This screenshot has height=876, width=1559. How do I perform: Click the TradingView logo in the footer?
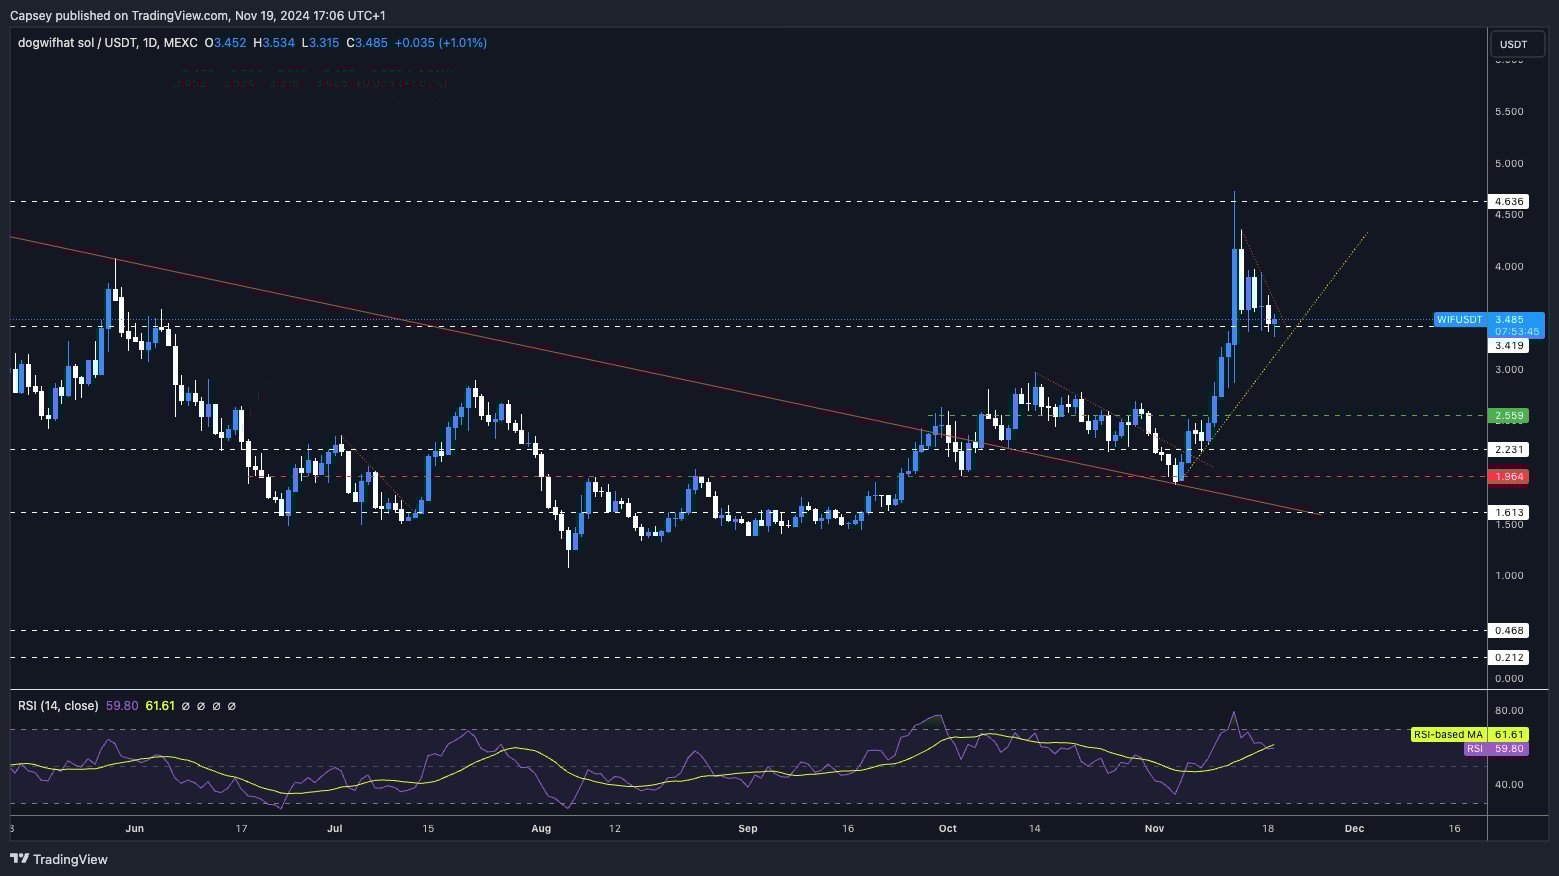point(55,859)
